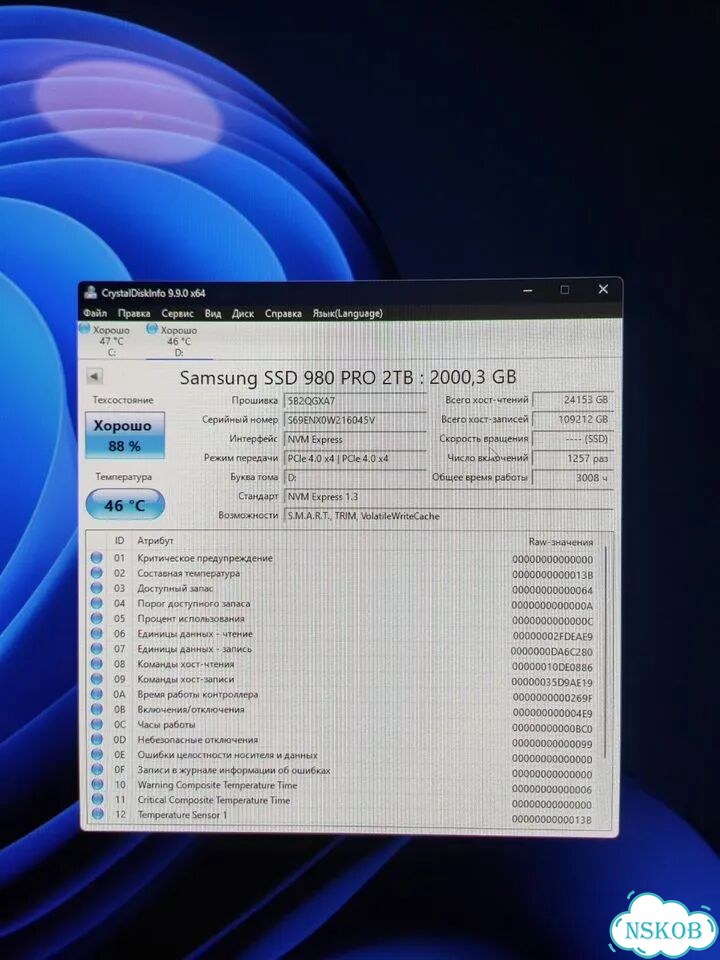Click the Всего хост-чтений 24153 GB value
This screenshot has height=960, width=720.
[x=572, y=400]
